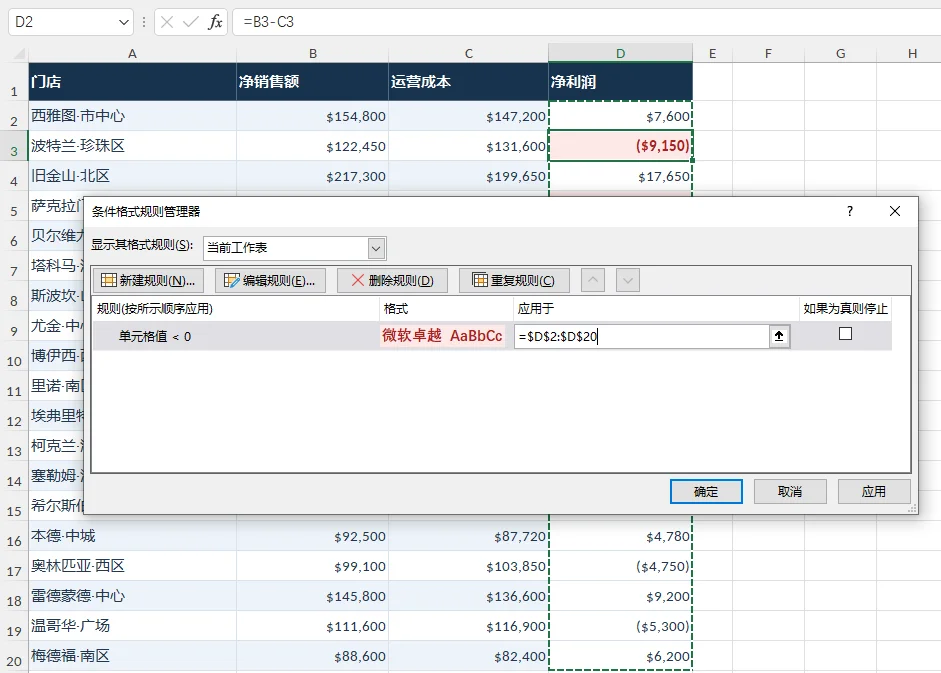Click the 应用 button
The height and width of the screenshot is (673, 941).
874,492
